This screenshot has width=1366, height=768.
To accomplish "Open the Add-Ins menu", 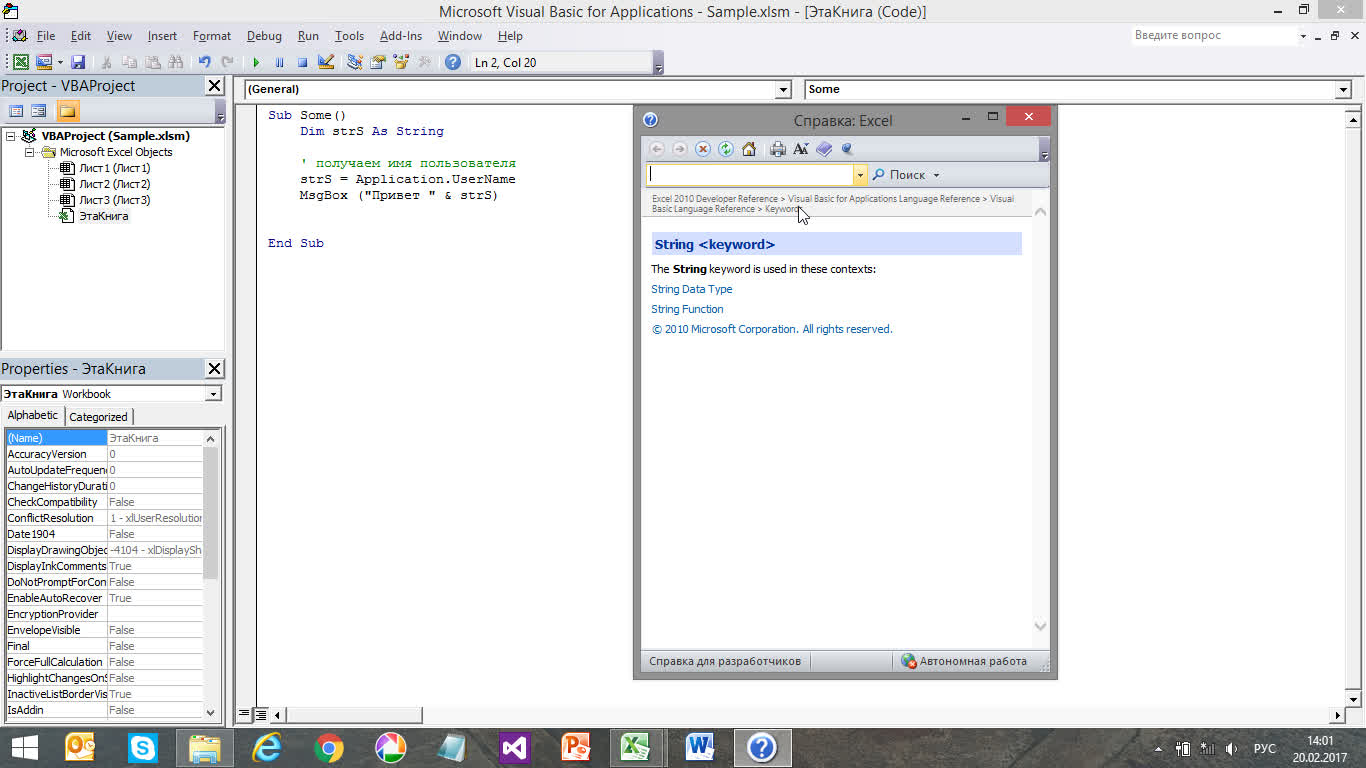I will (401, 36).
